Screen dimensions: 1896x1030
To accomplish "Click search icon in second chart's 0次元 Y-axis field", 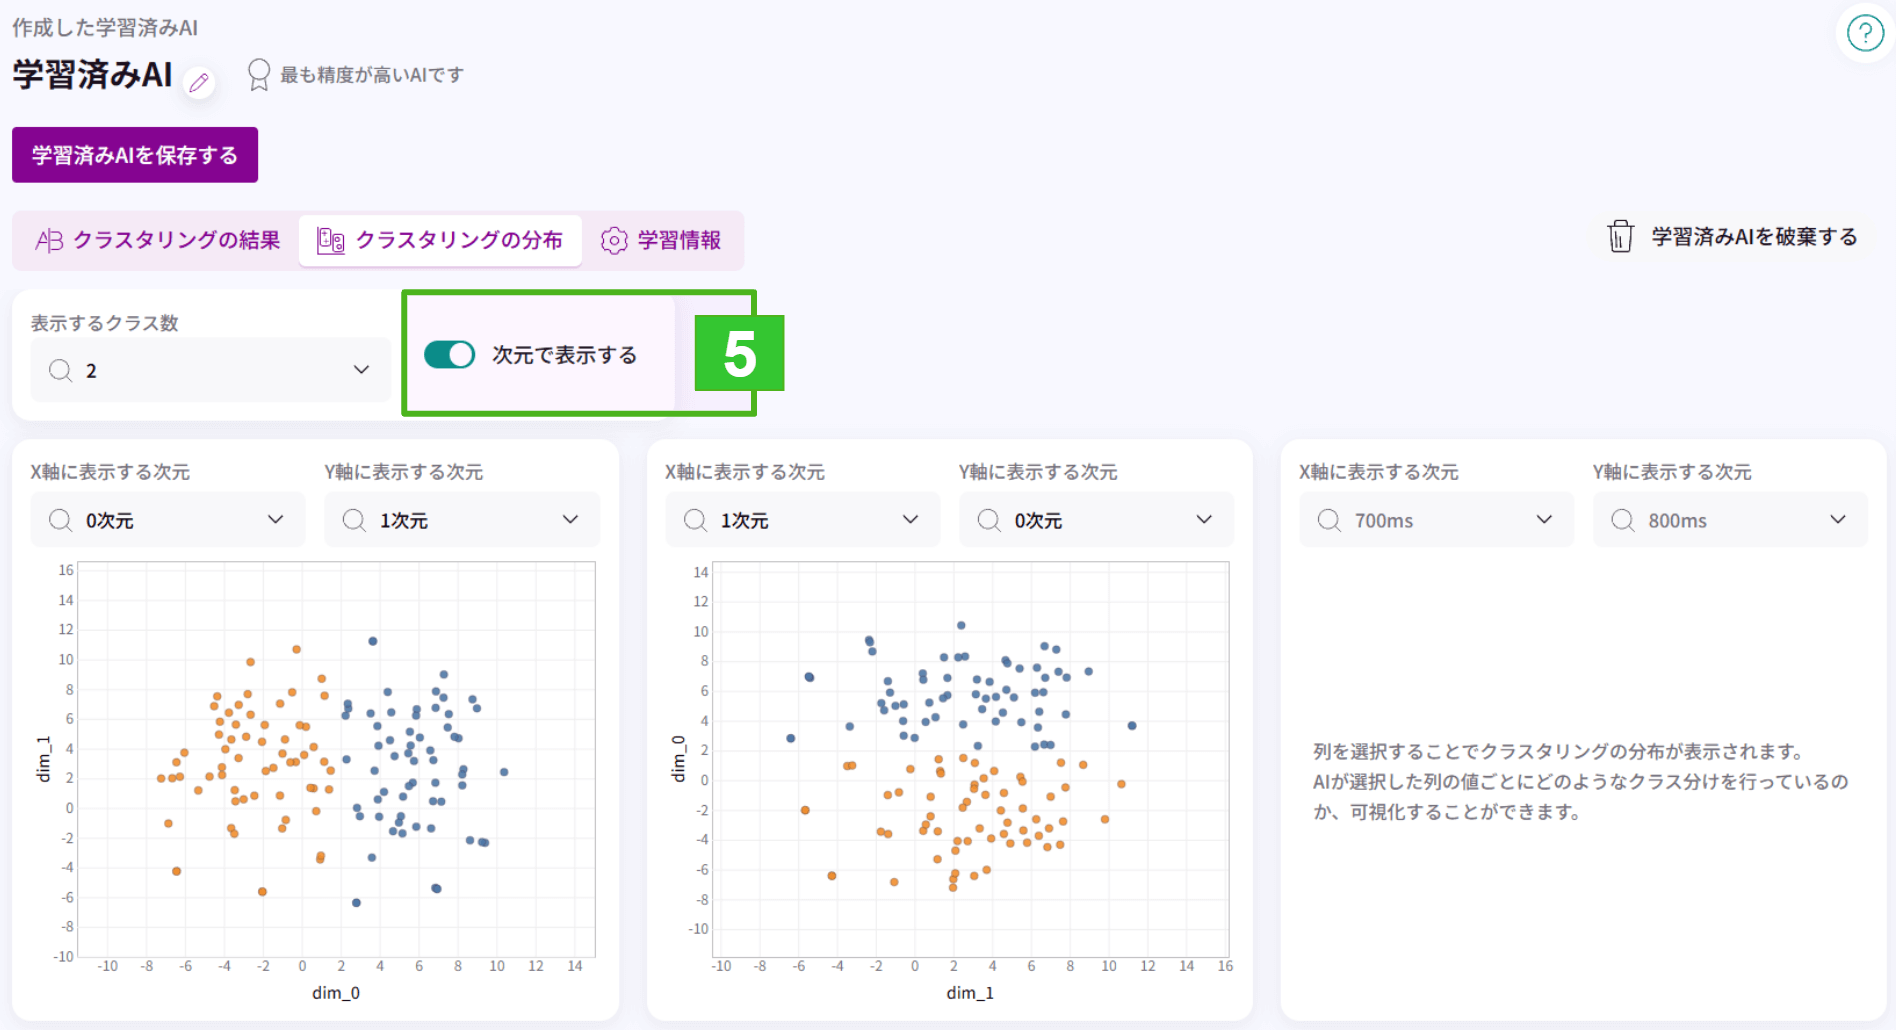I will [x=989, y=520].
